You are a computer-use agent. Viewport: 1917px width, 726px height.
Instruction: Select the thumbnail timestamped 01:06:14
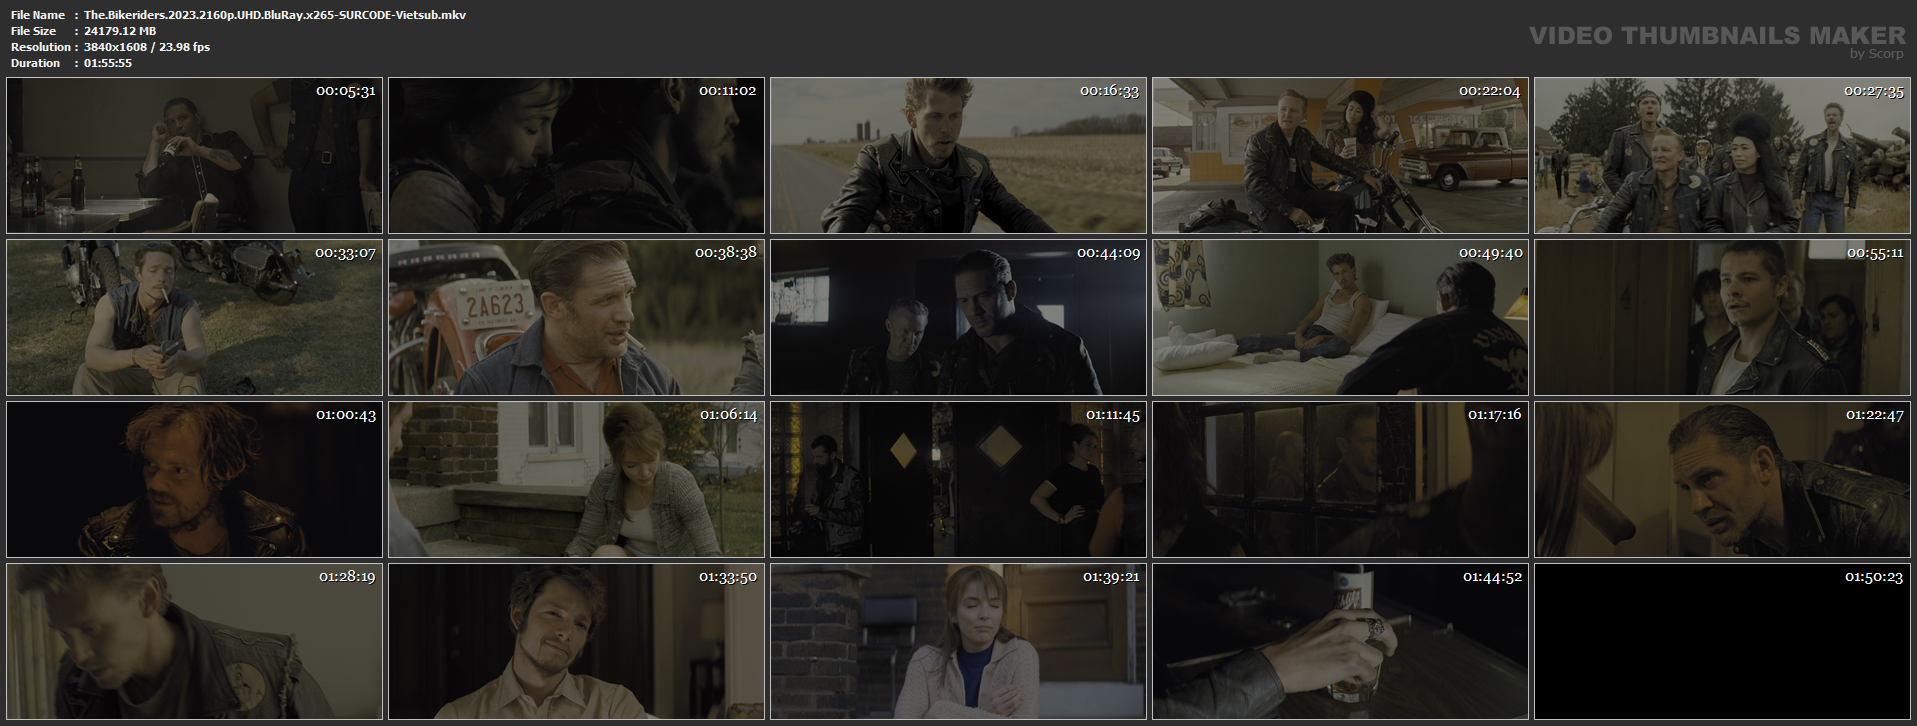[576, 479]
